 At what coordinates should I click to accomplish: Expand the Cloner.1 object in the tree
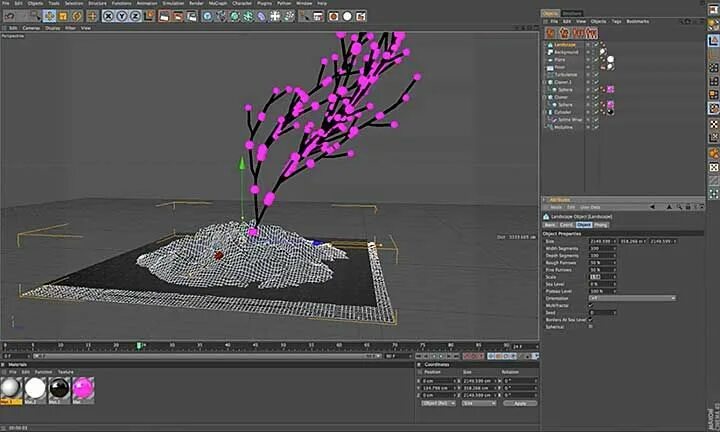[x=545, y=82]
